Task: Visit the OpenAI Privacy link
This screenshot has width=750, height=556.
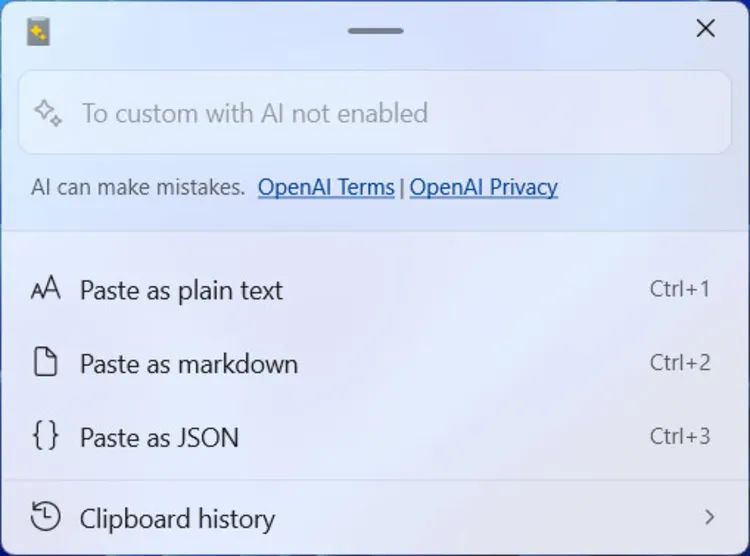Action: click(x=484, y=187)
